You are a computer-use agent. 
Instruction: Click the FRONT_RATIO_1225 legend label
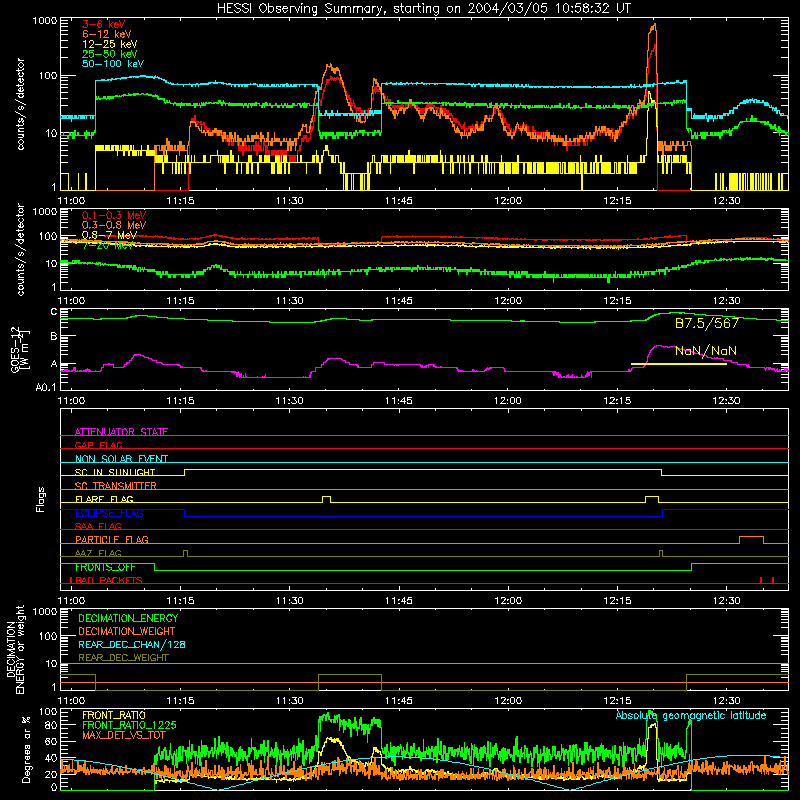pos(129,725)
